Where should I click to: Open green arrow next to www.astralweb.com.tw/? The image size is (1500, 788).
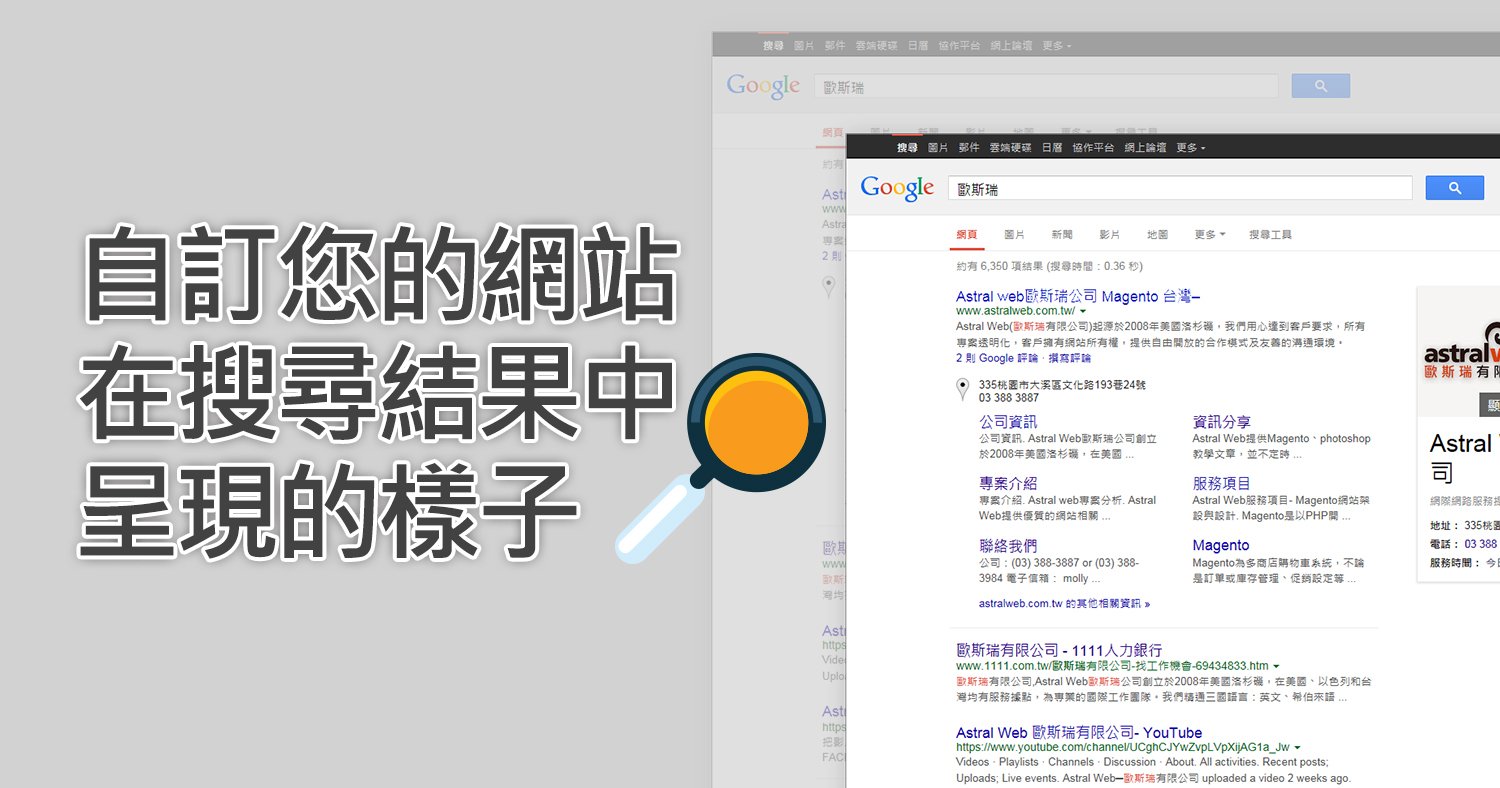pyautogui.click(x=1083, y=312)
